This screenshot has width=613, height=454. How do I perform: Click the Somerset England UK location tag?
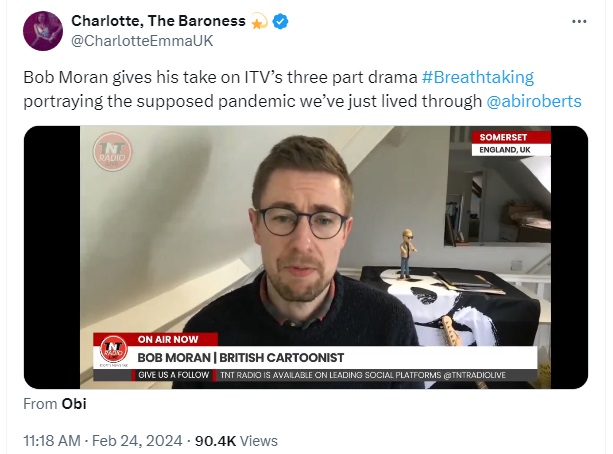[x=511, y=144]
